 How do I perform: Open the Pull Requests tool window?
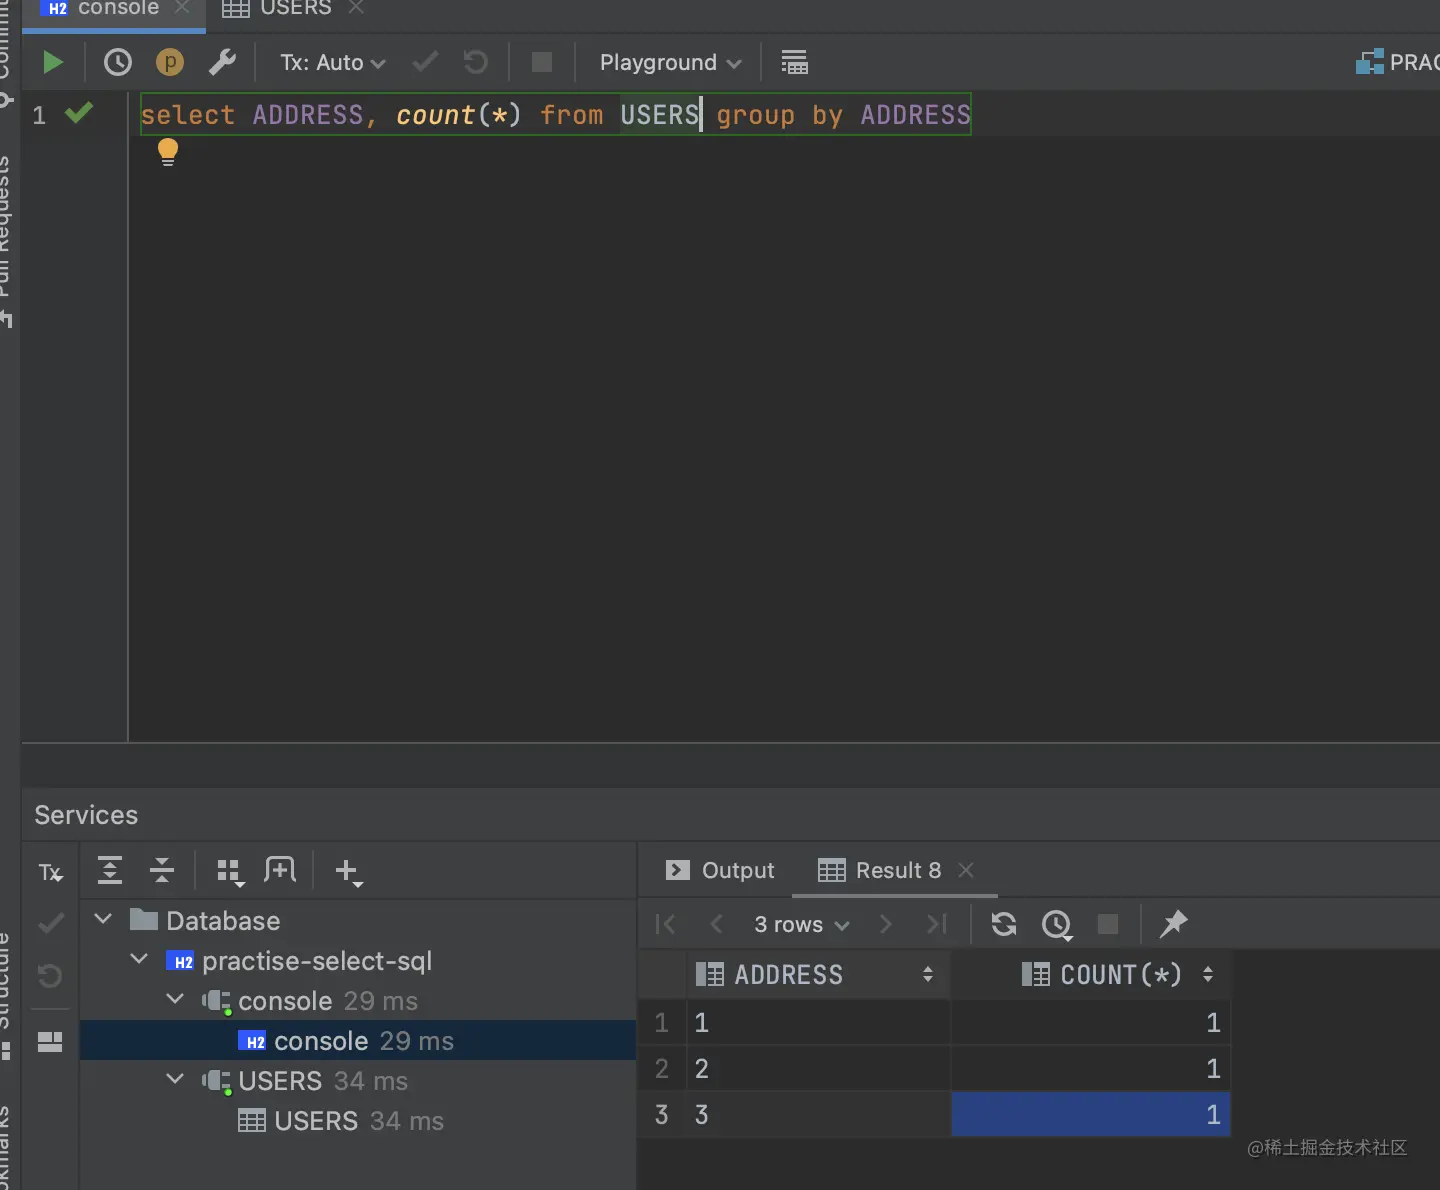(5, 240)
